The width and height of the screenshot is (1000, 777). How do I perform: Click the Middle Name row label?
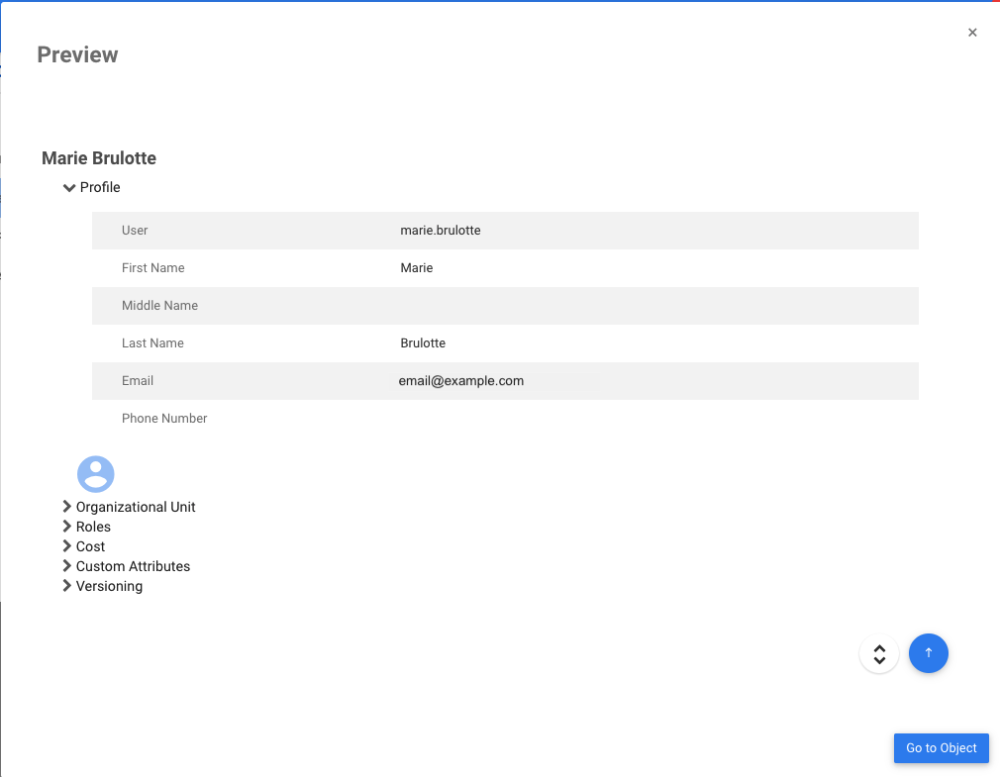pyautogui.click(x=160, y=306)
